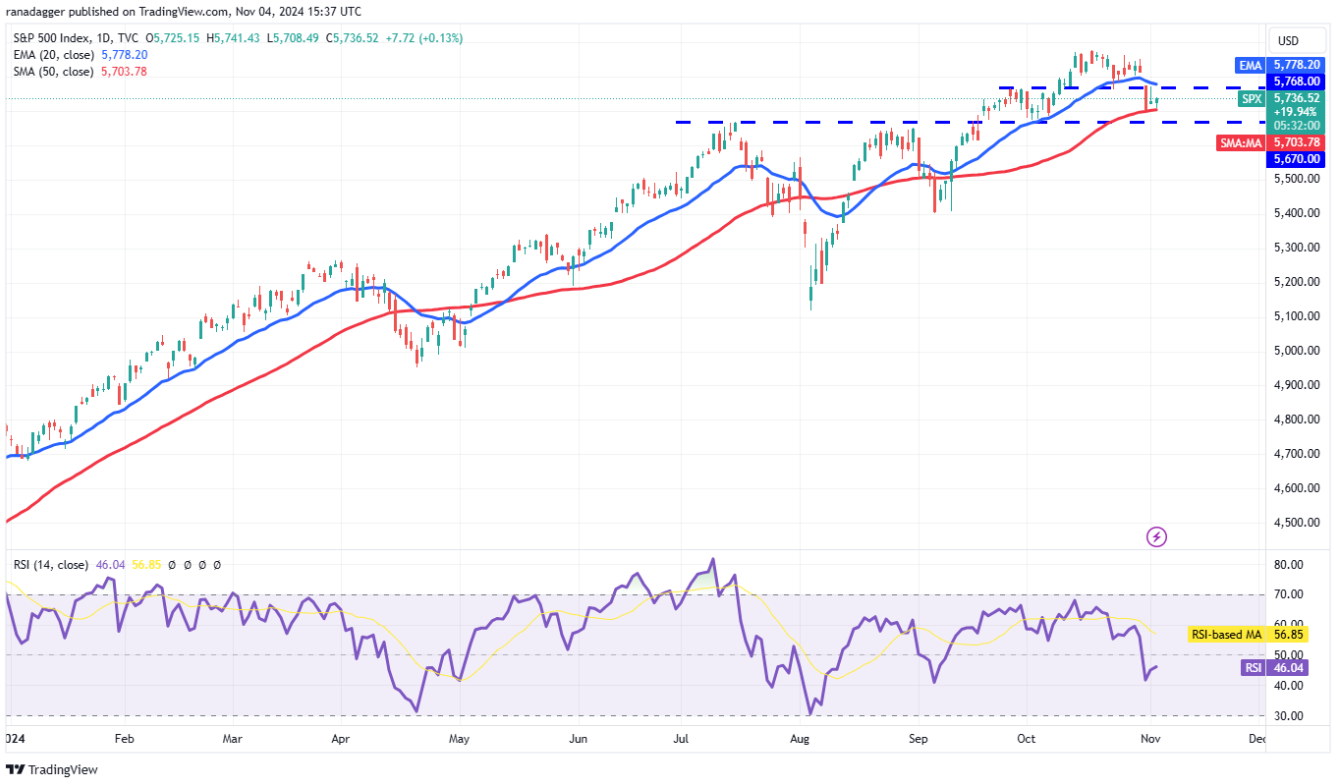This screenshot has width=1337, height=784.
Task: Click the 60.00 RSI axis label
Action: coord(1288,625)
